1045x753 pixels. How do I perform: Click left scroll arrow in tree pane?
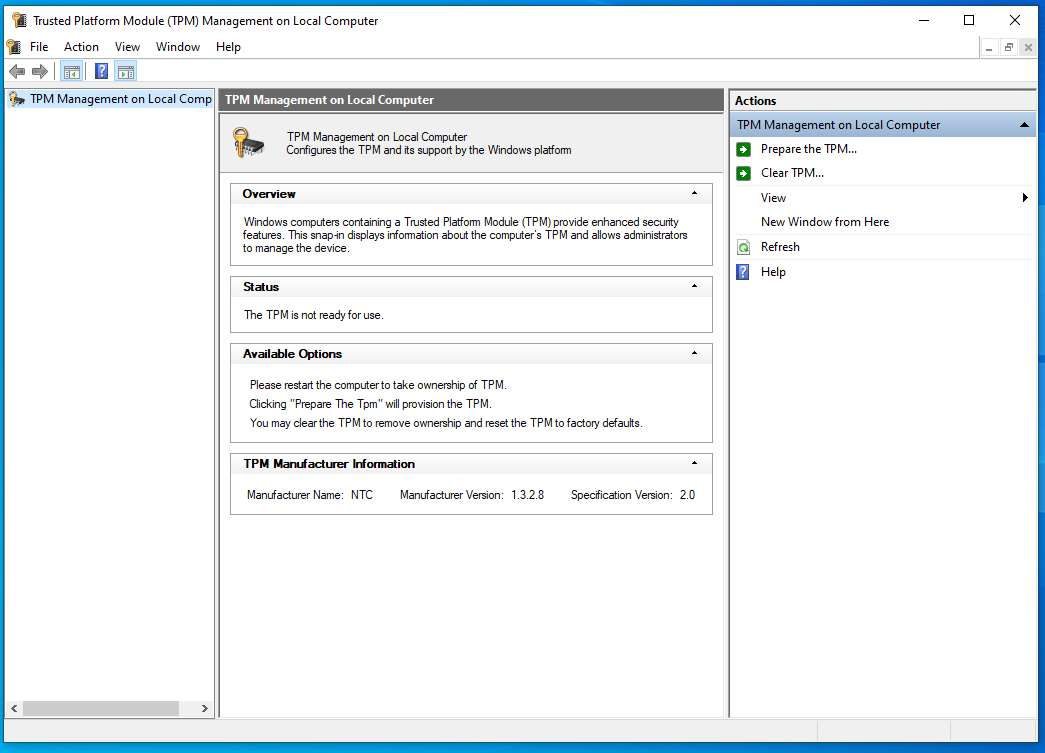tap(14, 708)
